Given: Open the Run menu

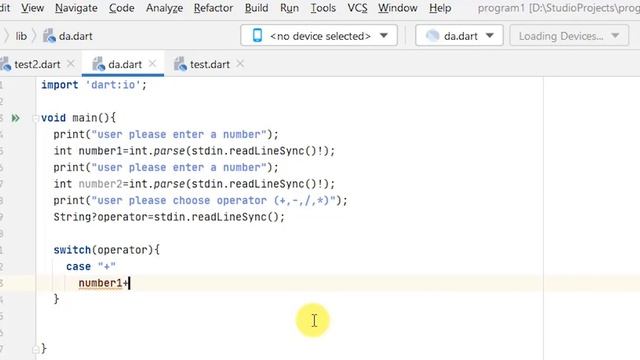Looking at the screenshot, I should tap(289, 8).
